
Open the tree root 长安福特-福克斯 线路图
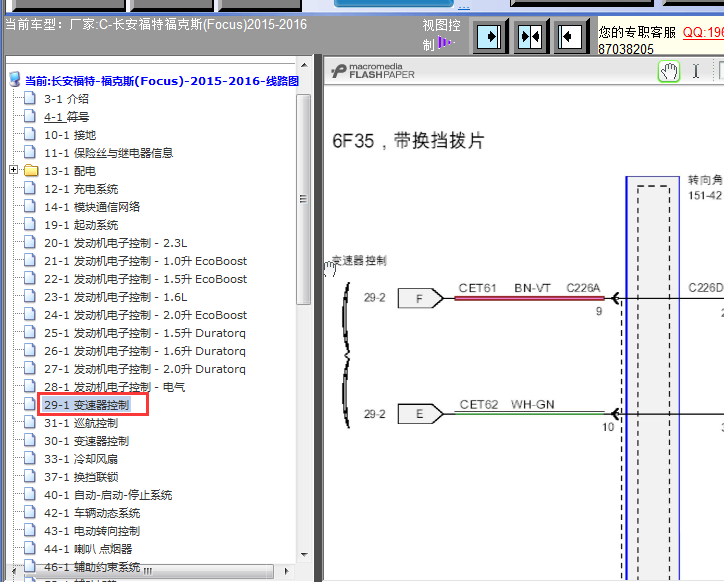coord(162,81)
